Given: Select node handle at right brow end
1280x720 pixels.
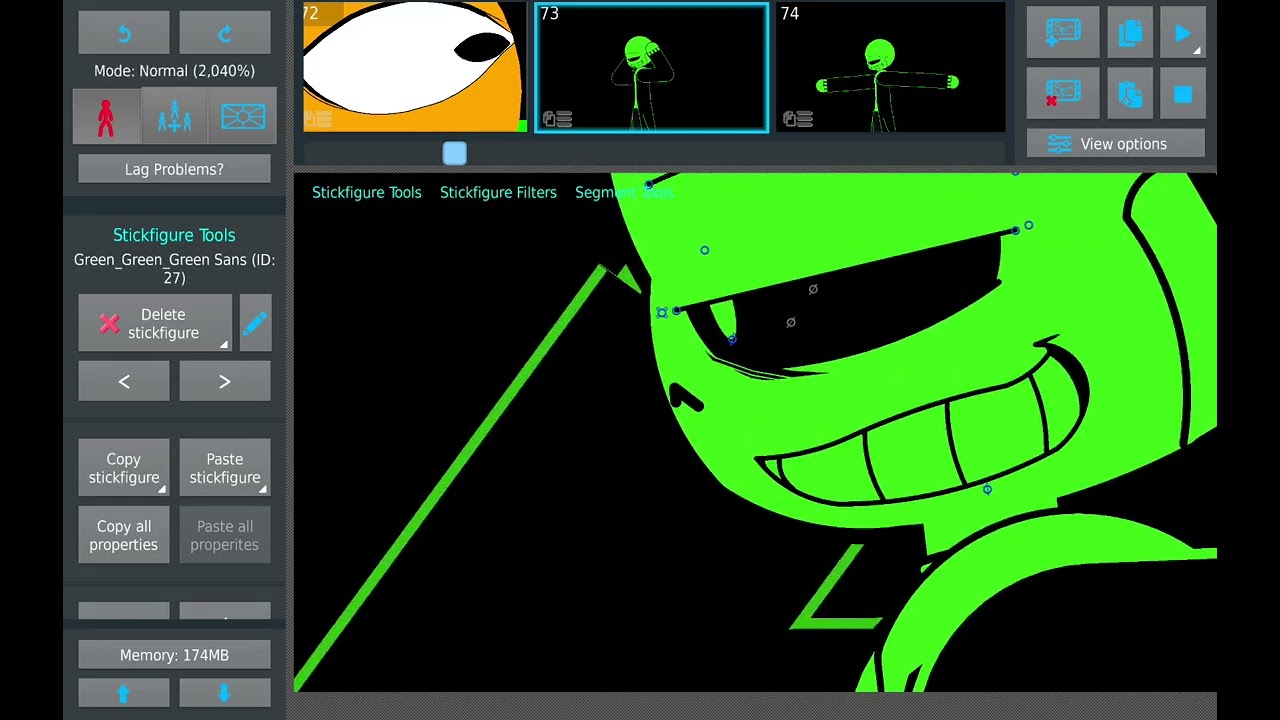Looking at the screenshot, I should pyautogui.click(x=1029, y=226).
